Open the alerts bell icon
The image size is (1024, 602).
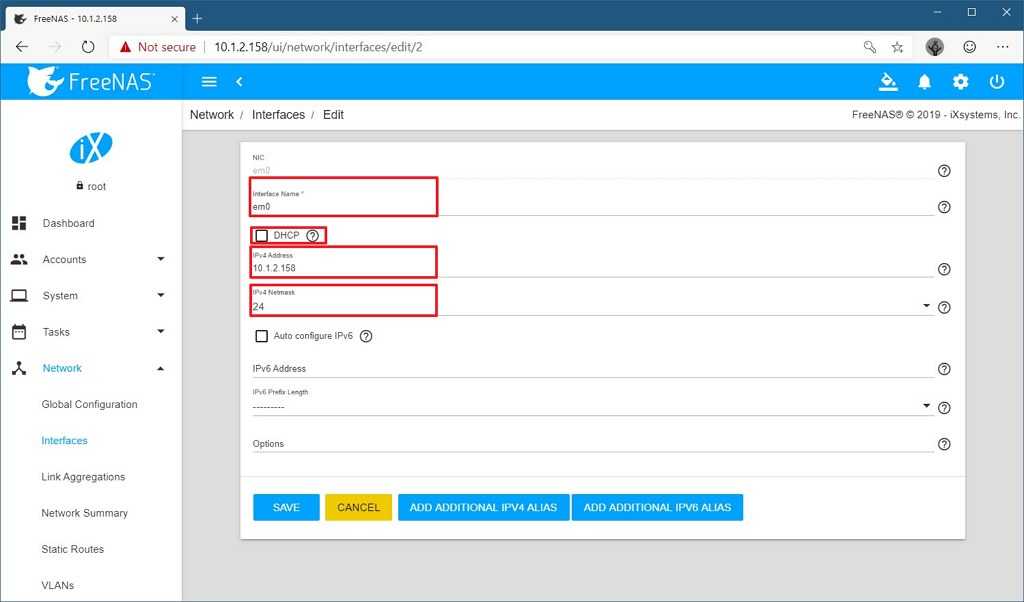click(924, 82)
